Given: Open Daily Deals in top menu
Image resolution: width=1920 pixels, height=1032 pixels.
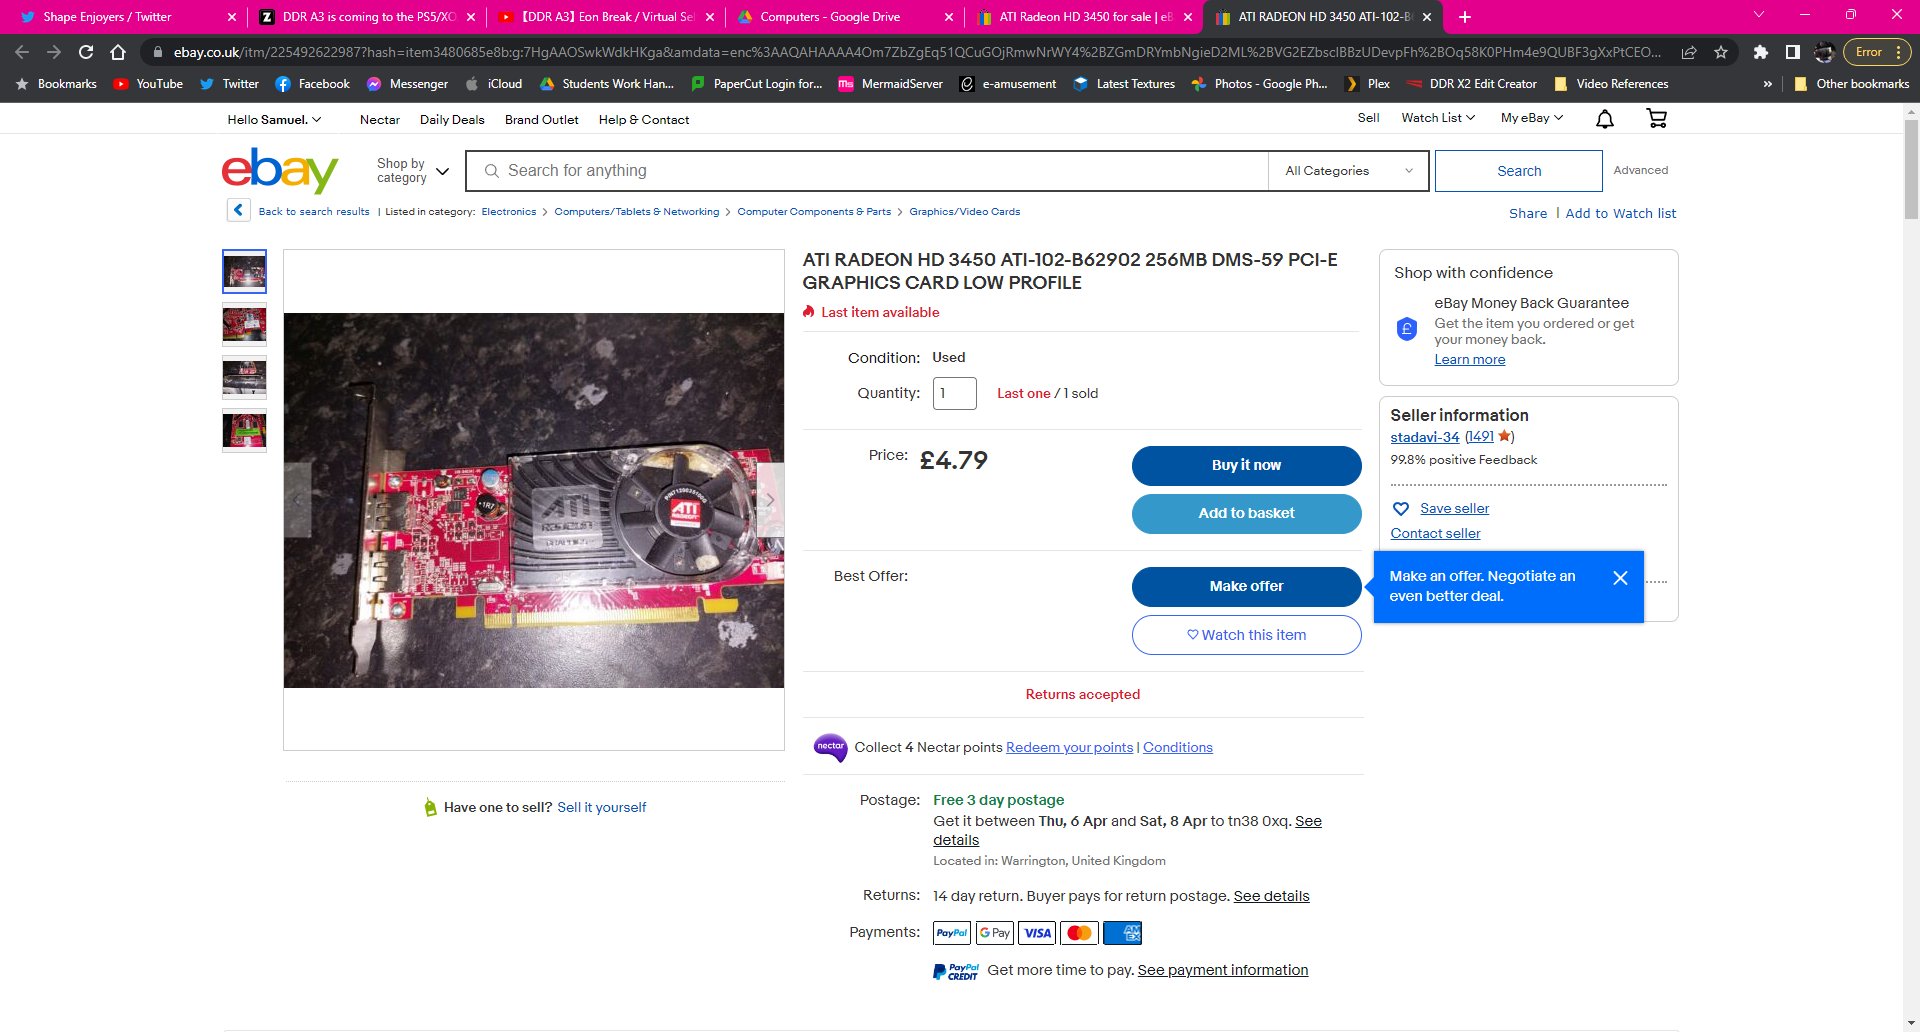Looking at the screenshot, I should click(x=452, y=120).
